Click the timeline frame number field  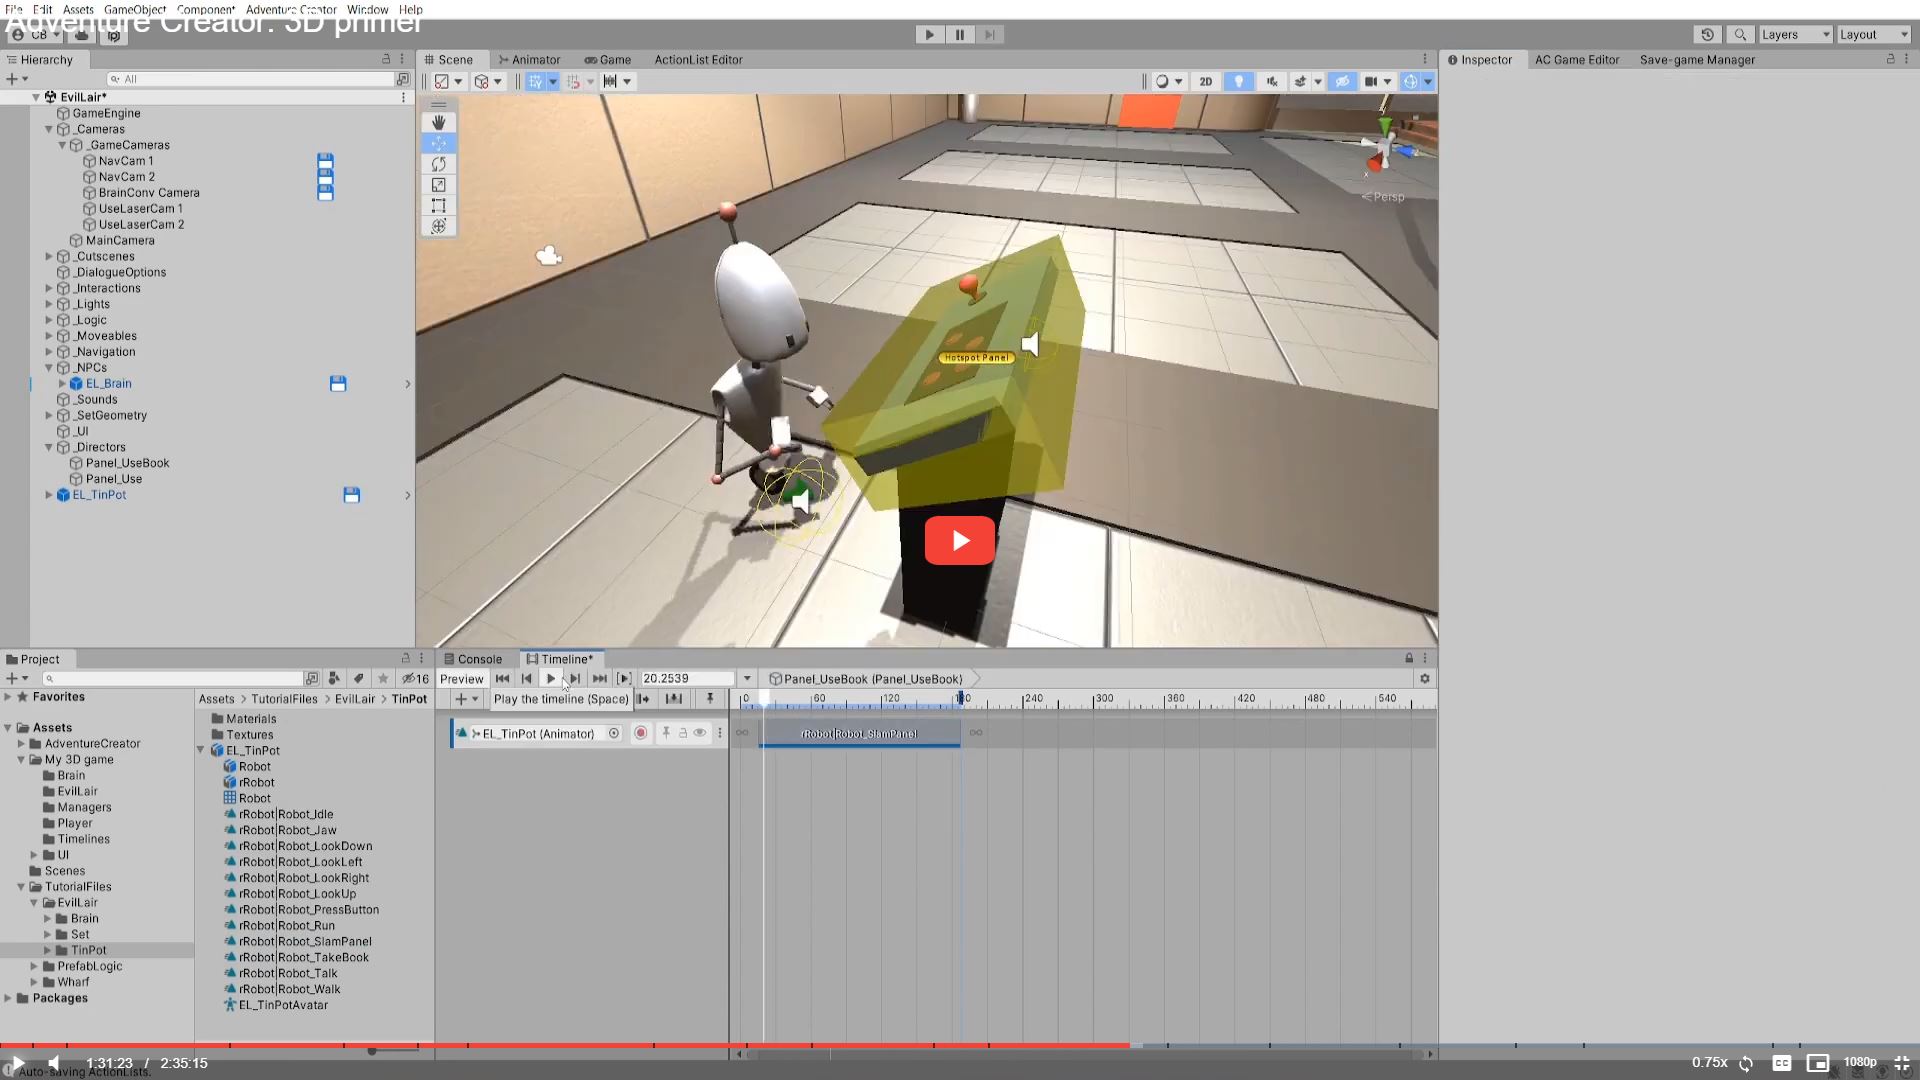687,679
